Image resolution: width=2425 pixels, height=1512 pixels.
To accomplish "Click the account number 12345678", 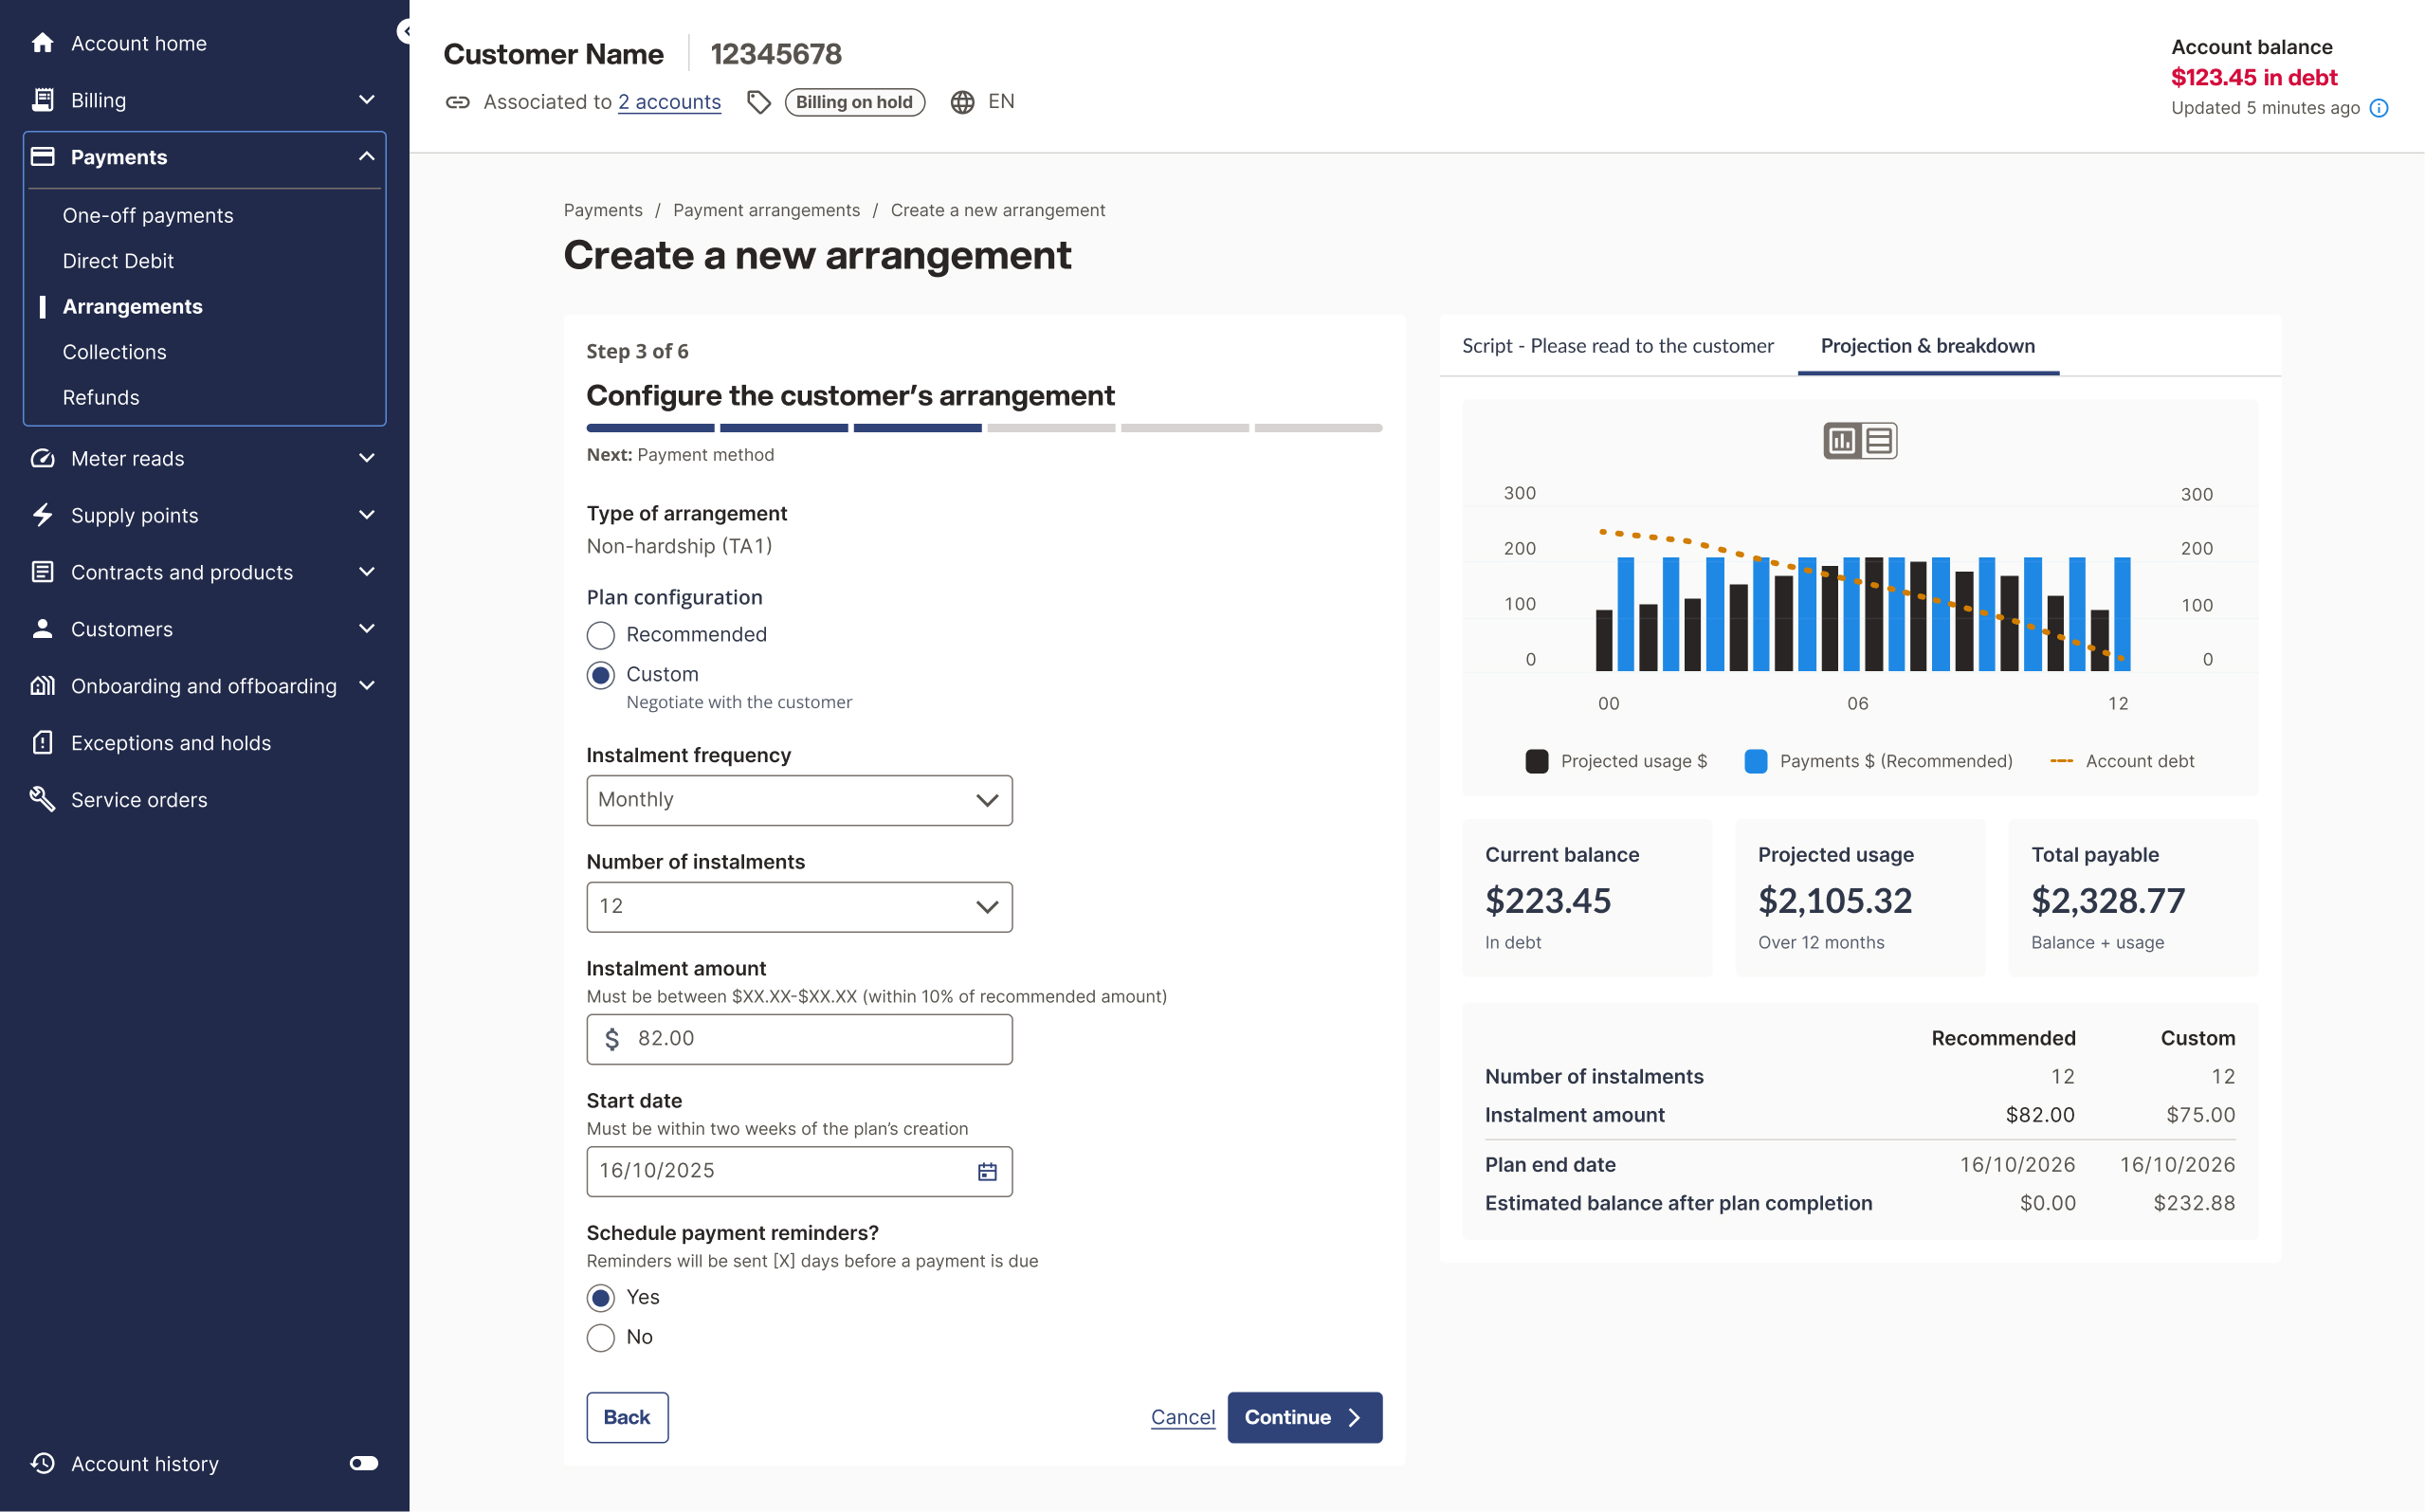I will coord(776,54).
